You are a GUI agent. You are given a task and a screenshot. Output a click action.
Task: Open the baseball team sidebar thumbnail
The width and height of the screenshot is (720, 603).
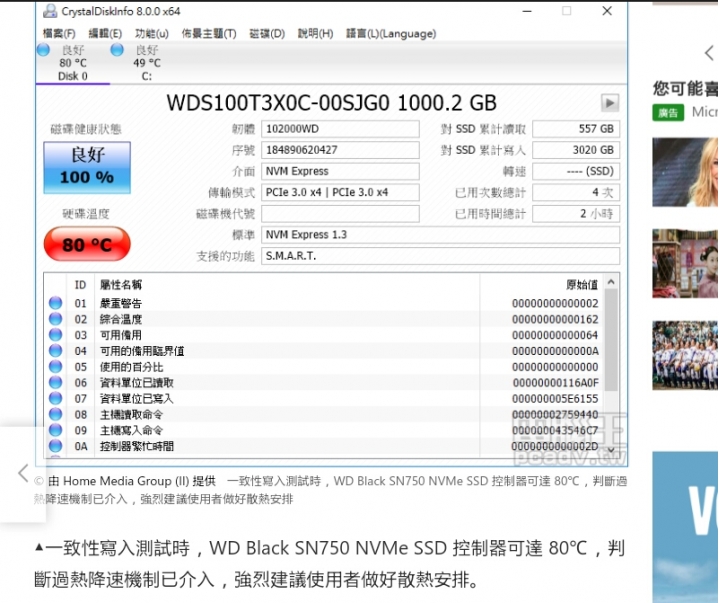coord(685,355)
